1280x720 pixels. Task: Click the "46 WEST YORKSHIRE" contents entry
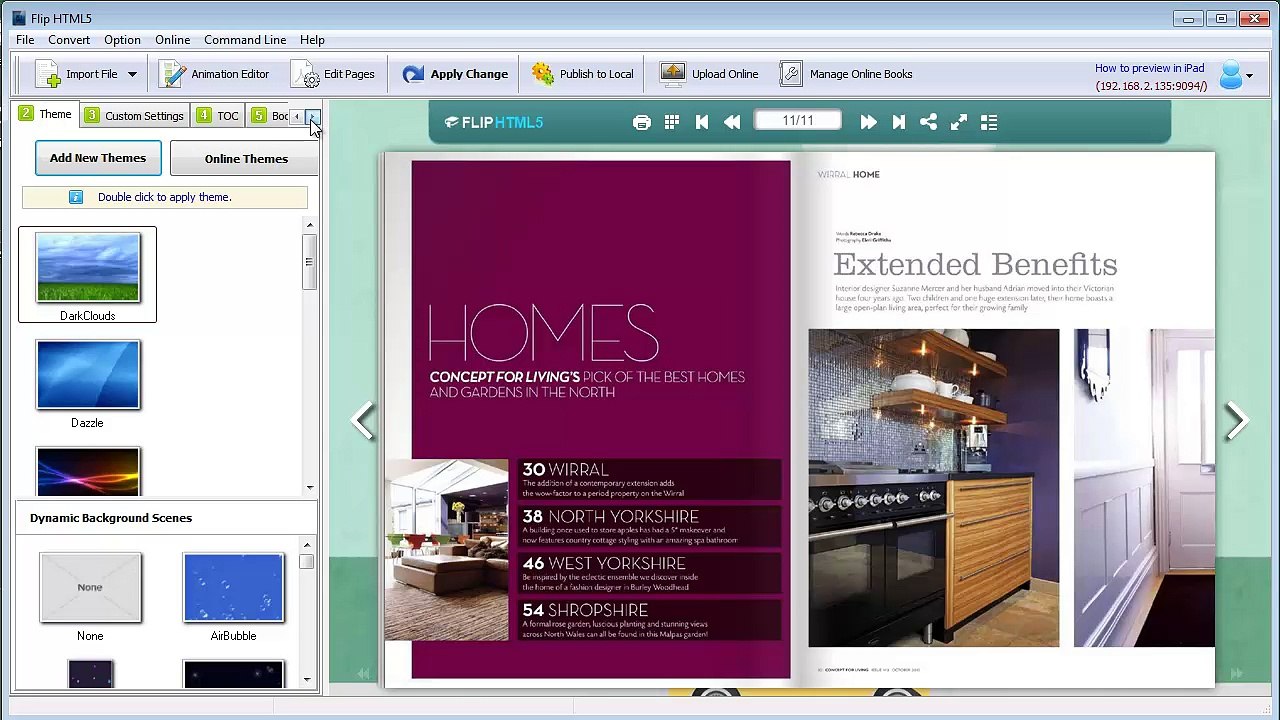click(650, 573)
